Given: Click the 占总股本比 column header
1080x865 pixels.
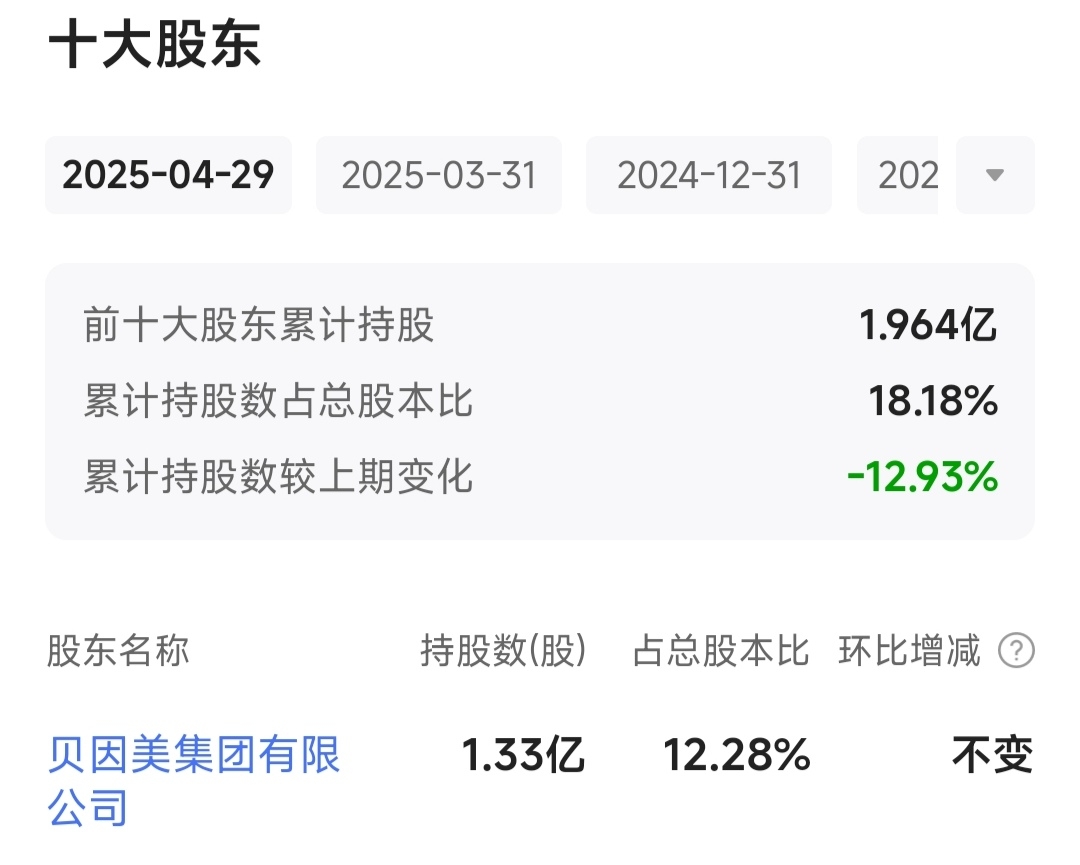Looking at the screenshot, I should [x=720, y=650].
